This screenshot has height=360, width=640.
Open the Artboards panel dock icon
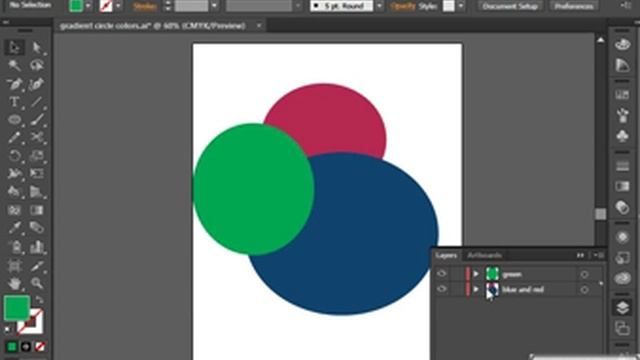pyautogui.click(x=622, y=328)
